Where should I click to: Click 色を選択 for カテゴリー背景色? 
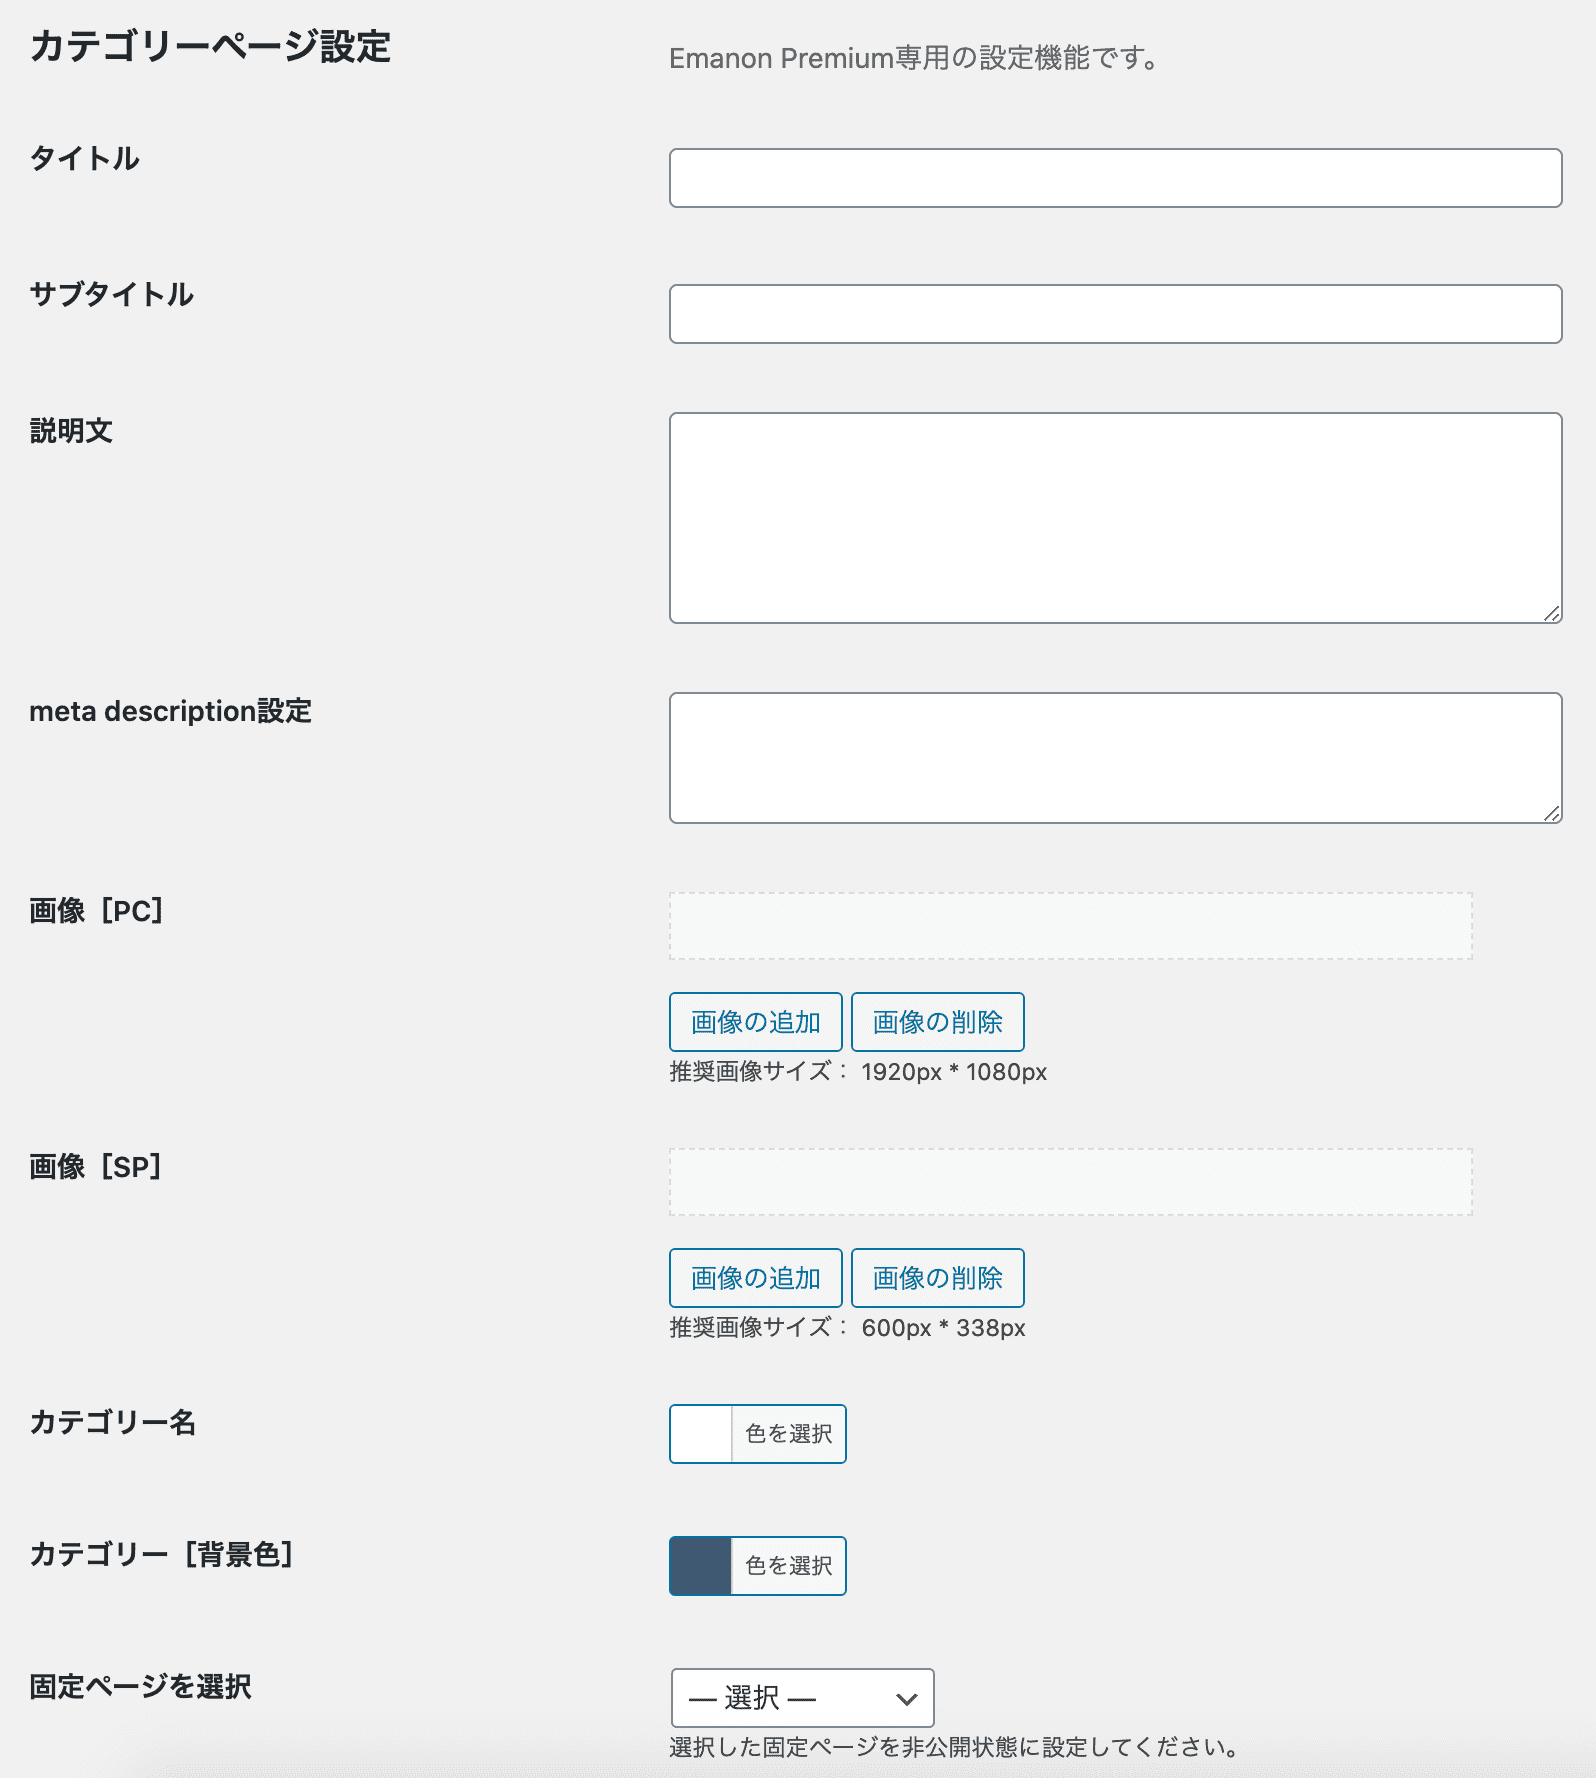click(x=789, y=1566)
